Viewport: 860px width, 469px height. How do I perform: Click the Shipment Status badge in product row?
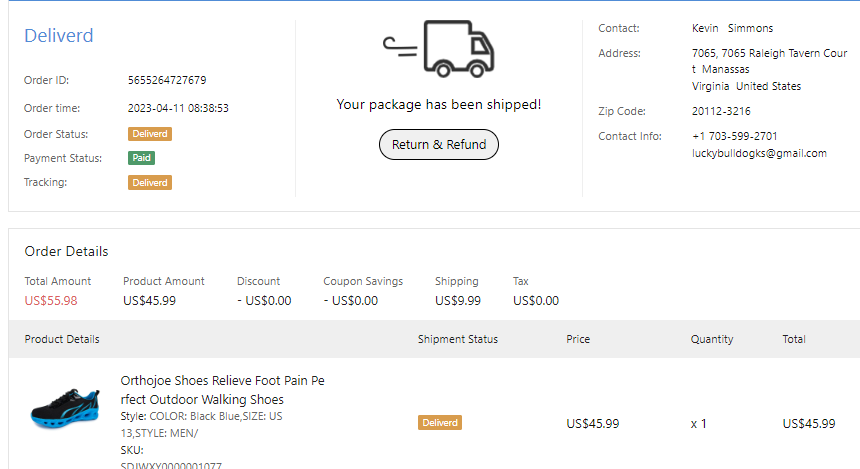(x=440, y=423)
